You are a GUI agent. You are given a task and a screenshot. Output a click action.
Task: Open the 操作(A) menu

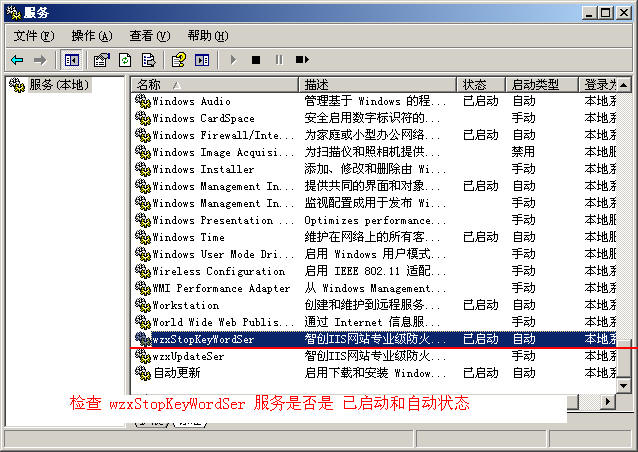coord(92,36)
